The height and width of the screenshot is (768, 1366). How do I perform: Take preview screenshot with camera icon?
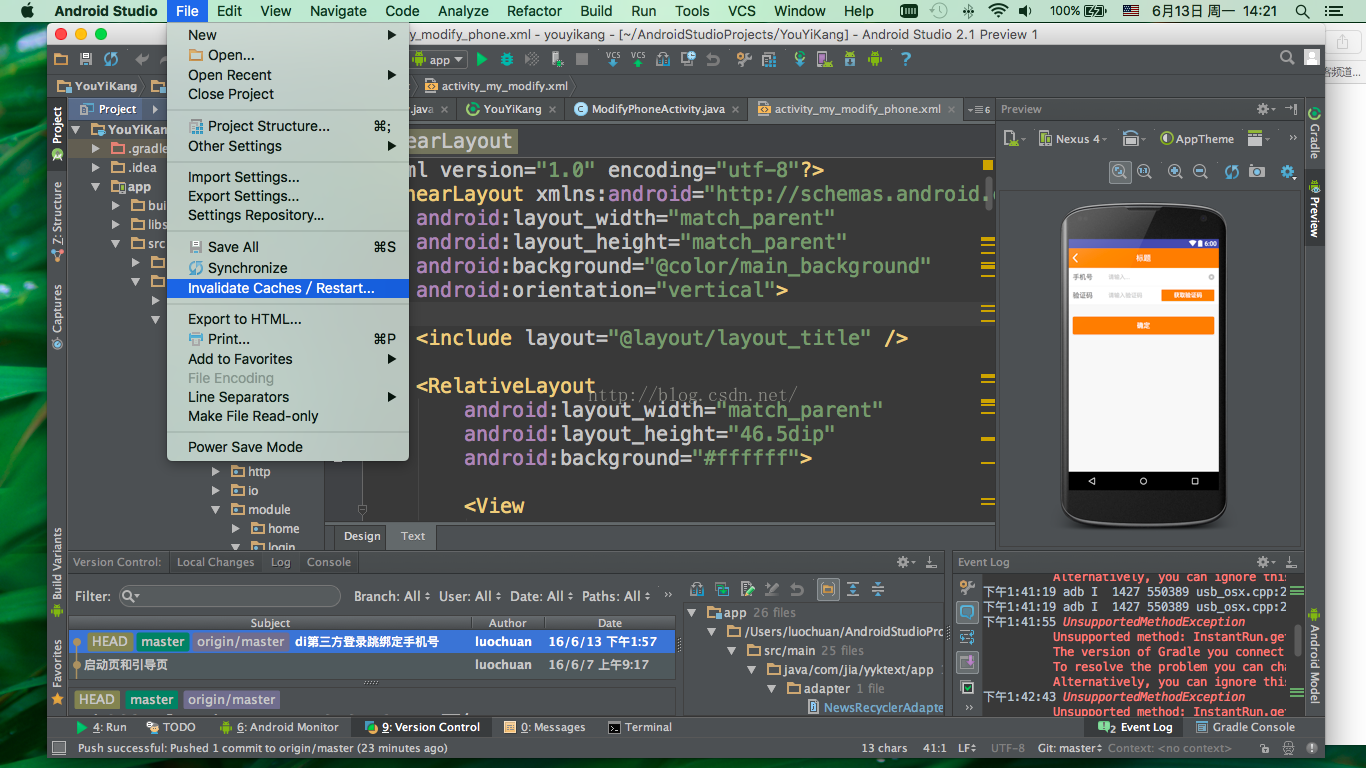point(1257,172)
